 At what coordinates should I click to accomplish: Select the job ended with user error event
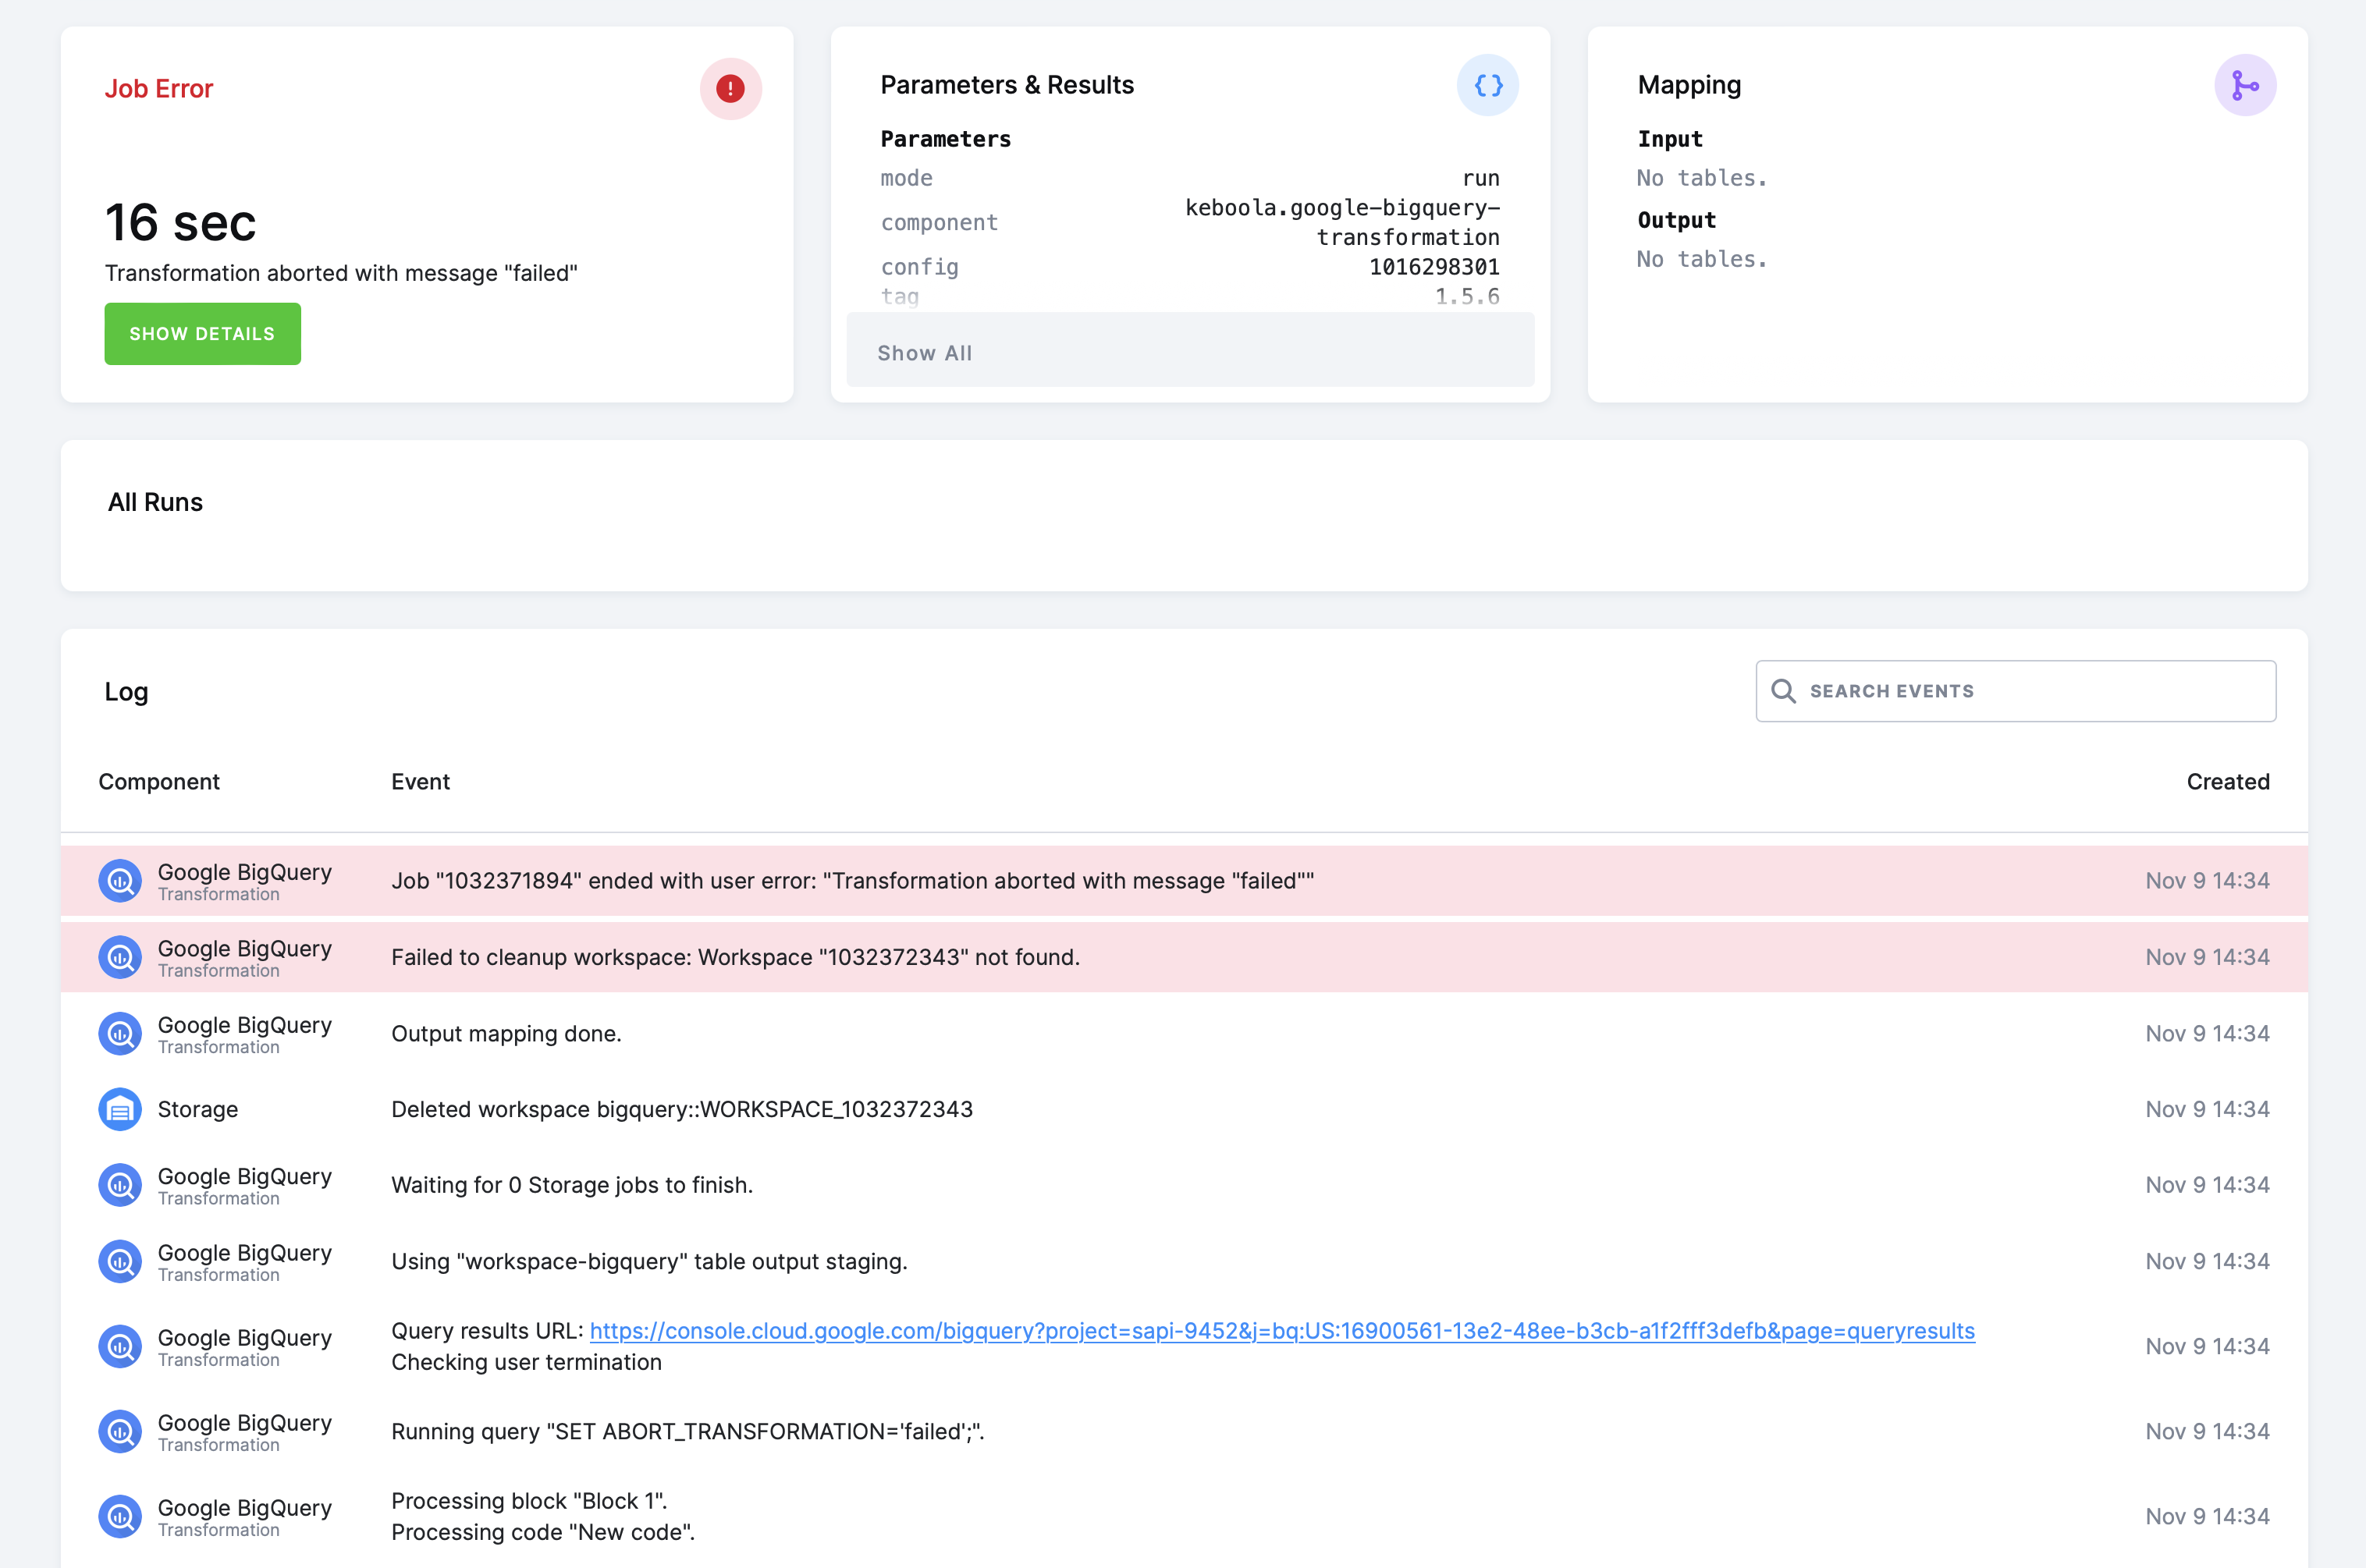pos(852,881)
